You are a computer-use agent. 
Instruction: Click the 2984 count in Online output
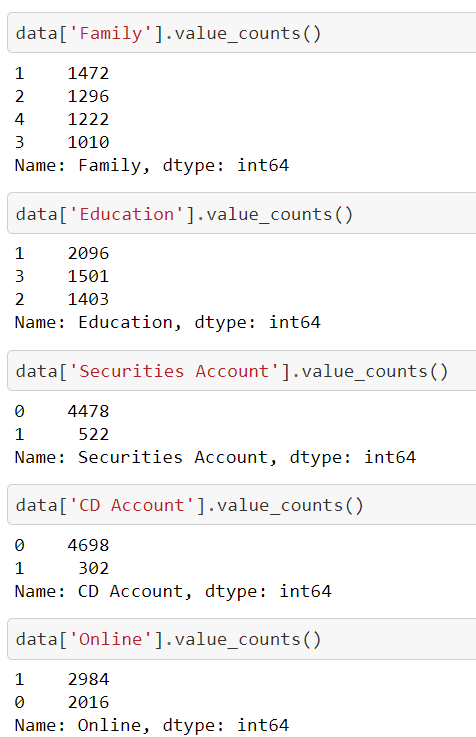[x=88, y=679]
